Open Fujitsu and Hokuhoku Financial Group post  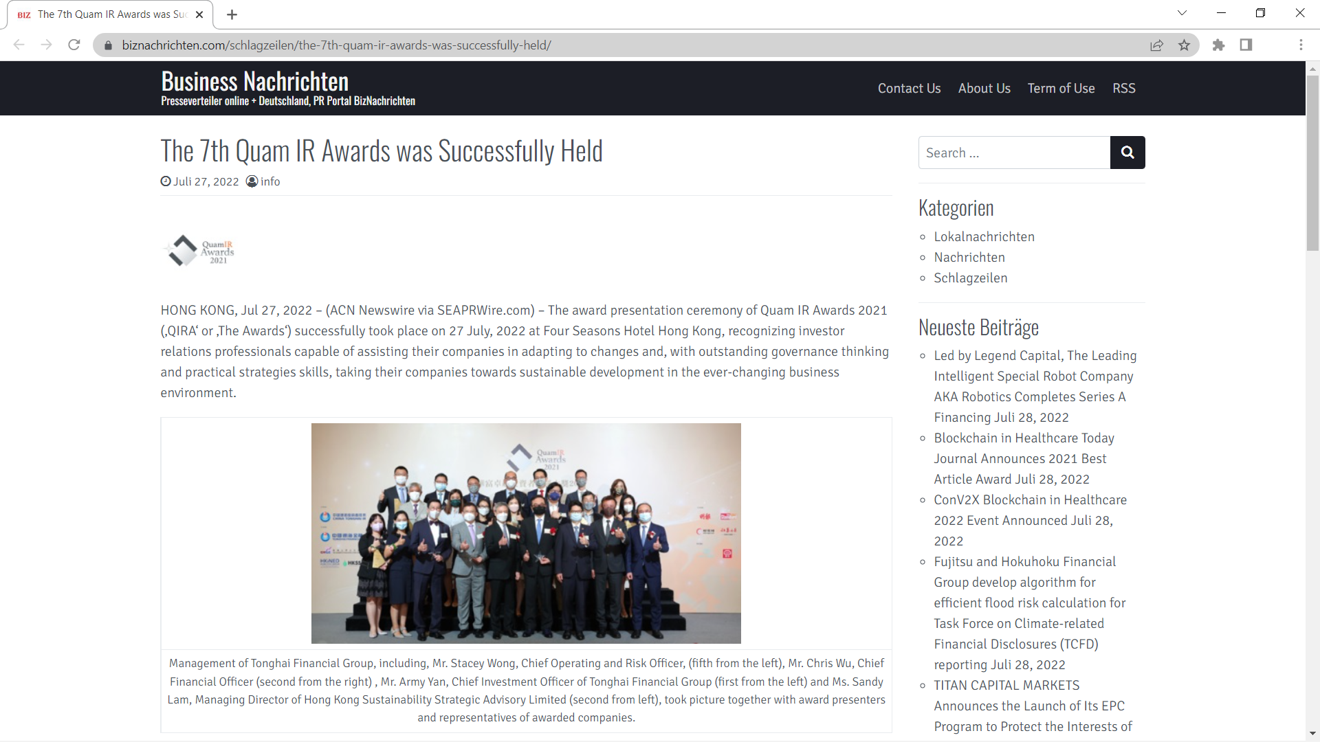coord(1030,613)
